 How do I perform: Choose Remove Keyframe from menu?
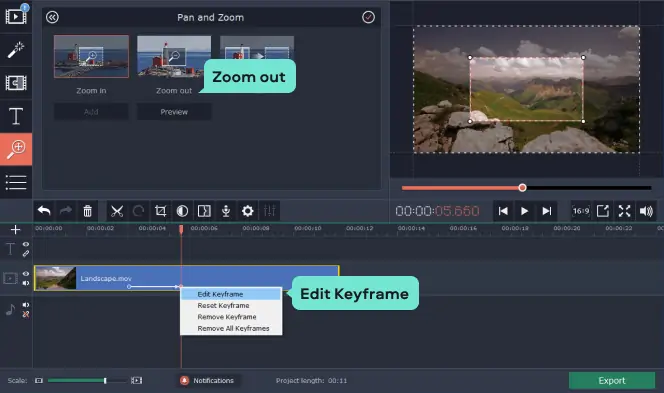pyautogui.click(x=231, y=317)
